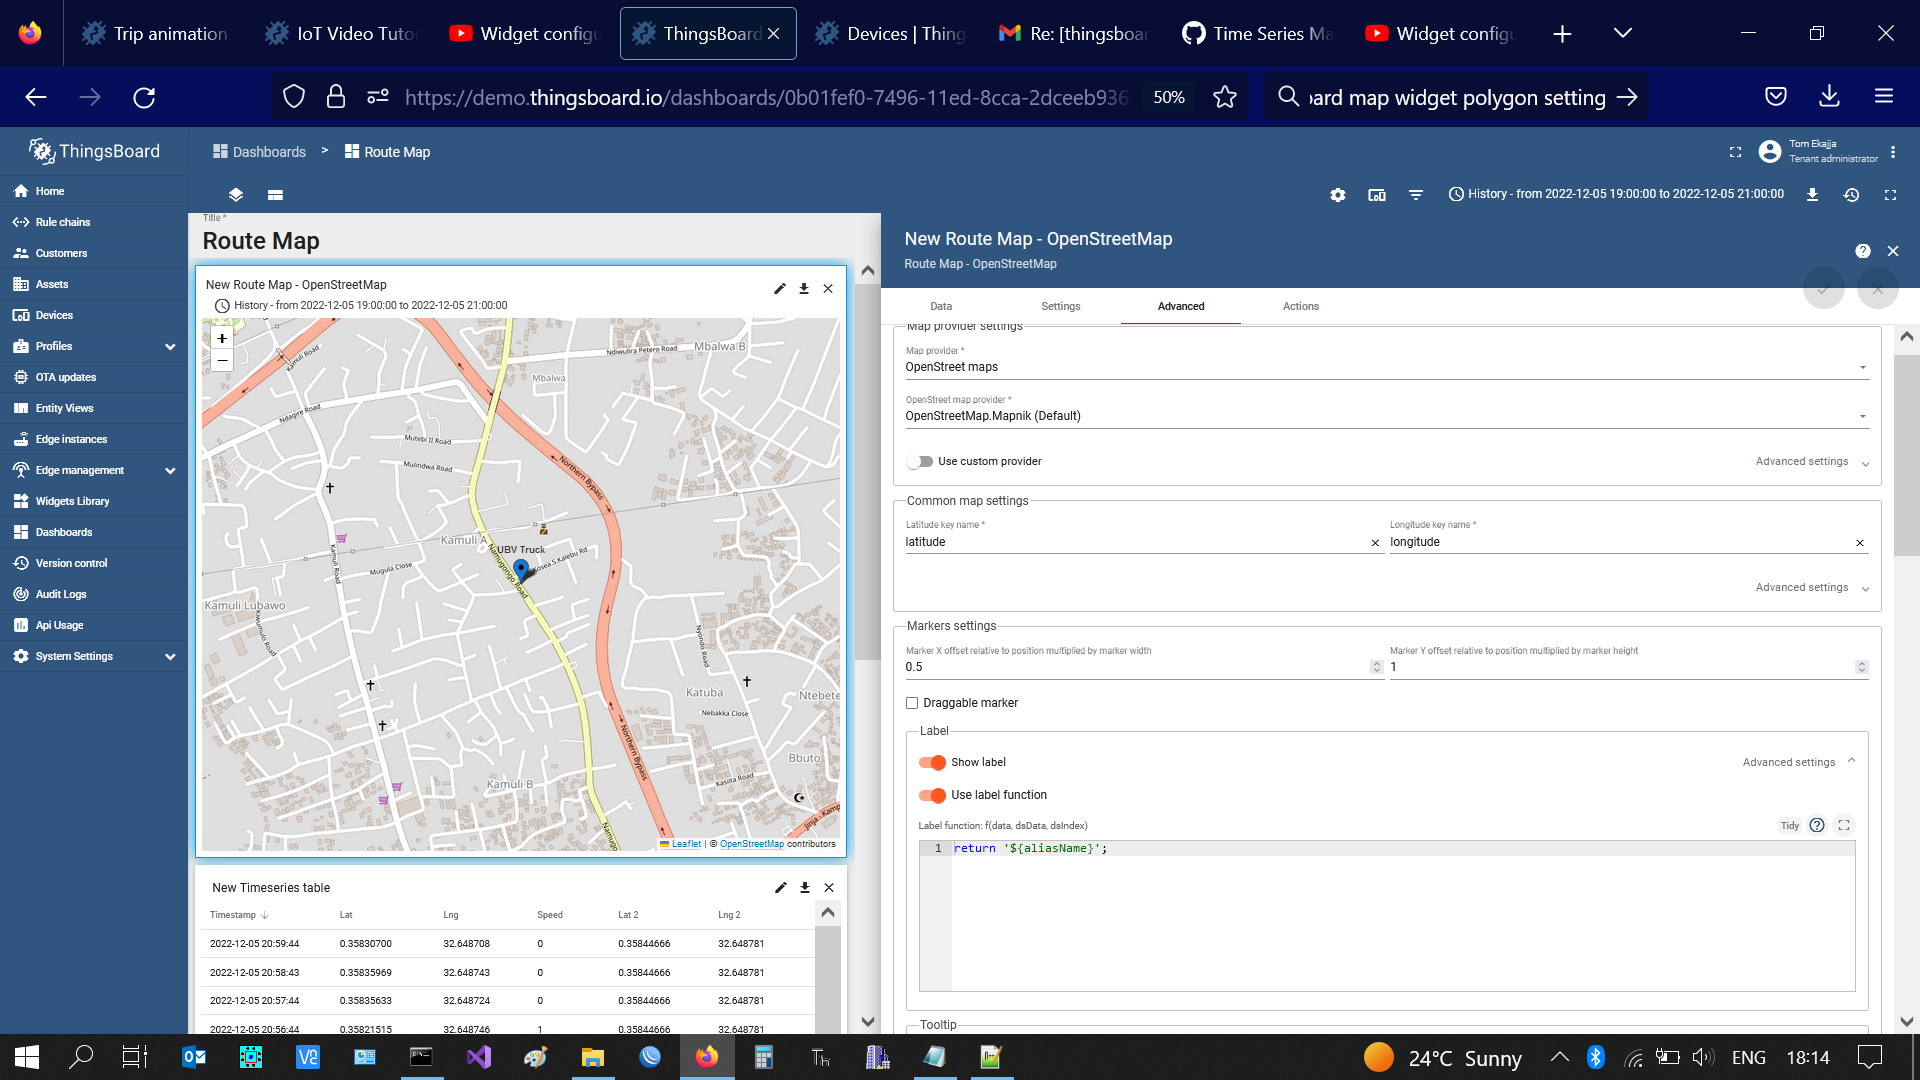
Task: Open the OpenStreetMap attribution link
Action: point(754,843)
